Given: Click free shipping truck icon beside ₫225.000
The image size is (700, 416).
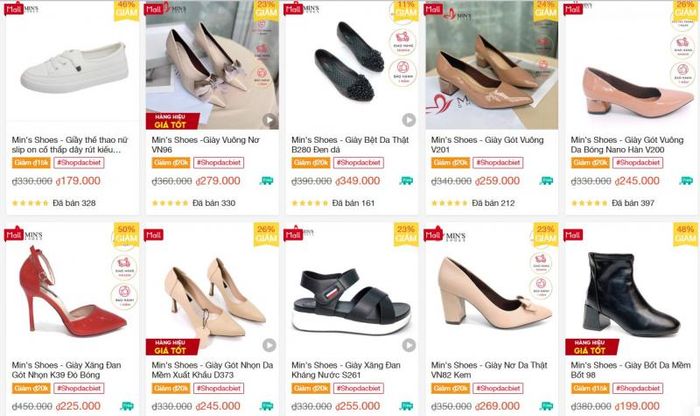Looking at the screenshot, I should click(127, 406).
